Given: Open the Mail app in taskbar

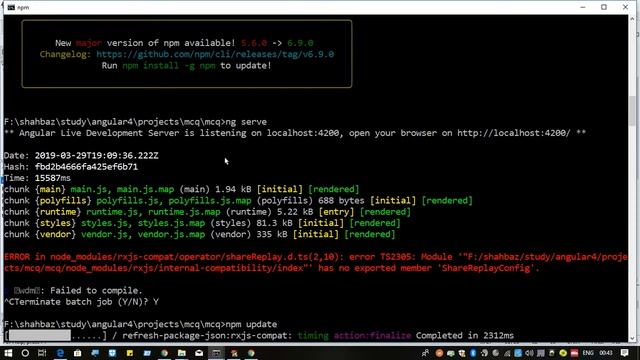Looking at the screenshot, I should 199,353.
